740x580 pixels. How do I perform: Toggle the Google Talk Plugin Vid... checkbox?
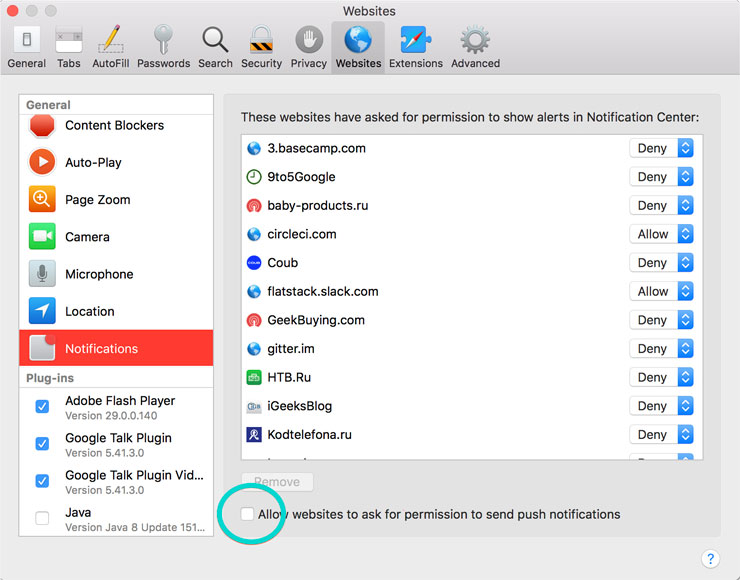pos(42,481)
